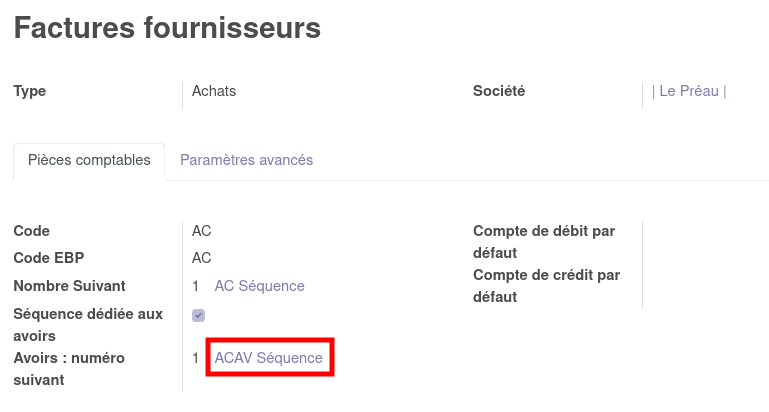Viewport: 769px width, 412px height.
Task: Toggle the Séquence dédiée aux avoirs checkbox
Action: (198, 315)
